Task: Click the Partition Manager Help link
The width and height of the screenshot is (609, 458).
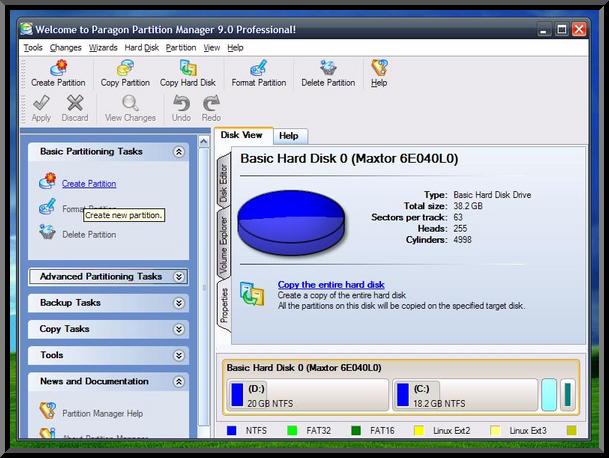Action: [x=103, y=414]
